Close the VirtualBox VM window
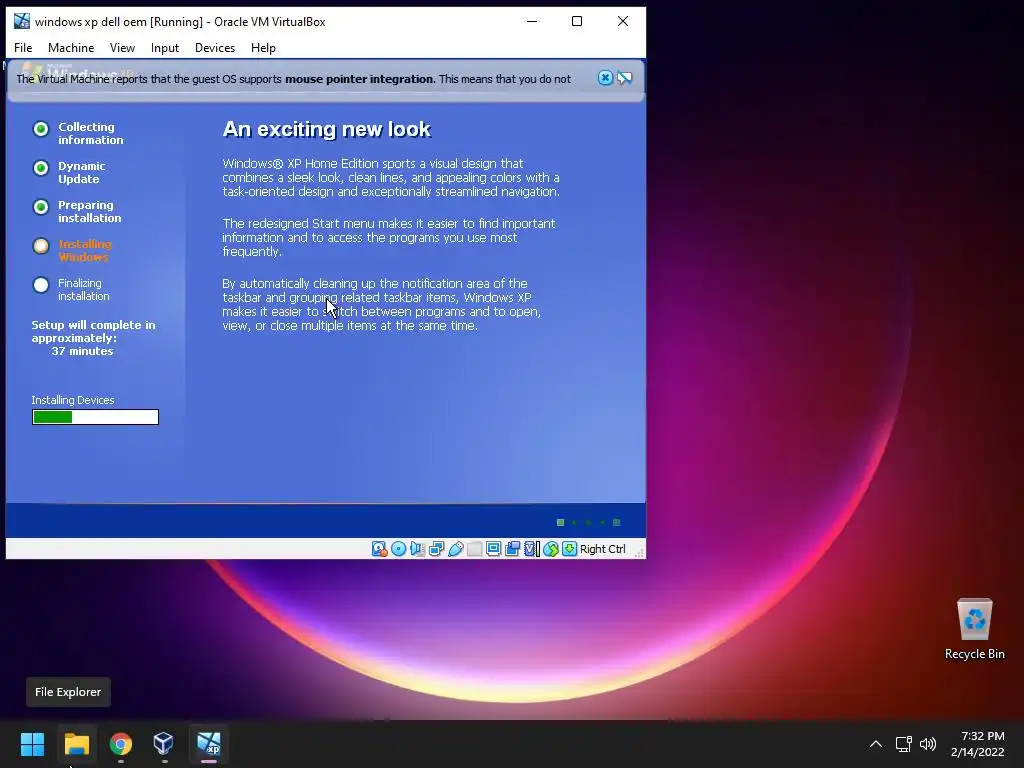This screenshot has width=1024, height=768. click(623, 21)
